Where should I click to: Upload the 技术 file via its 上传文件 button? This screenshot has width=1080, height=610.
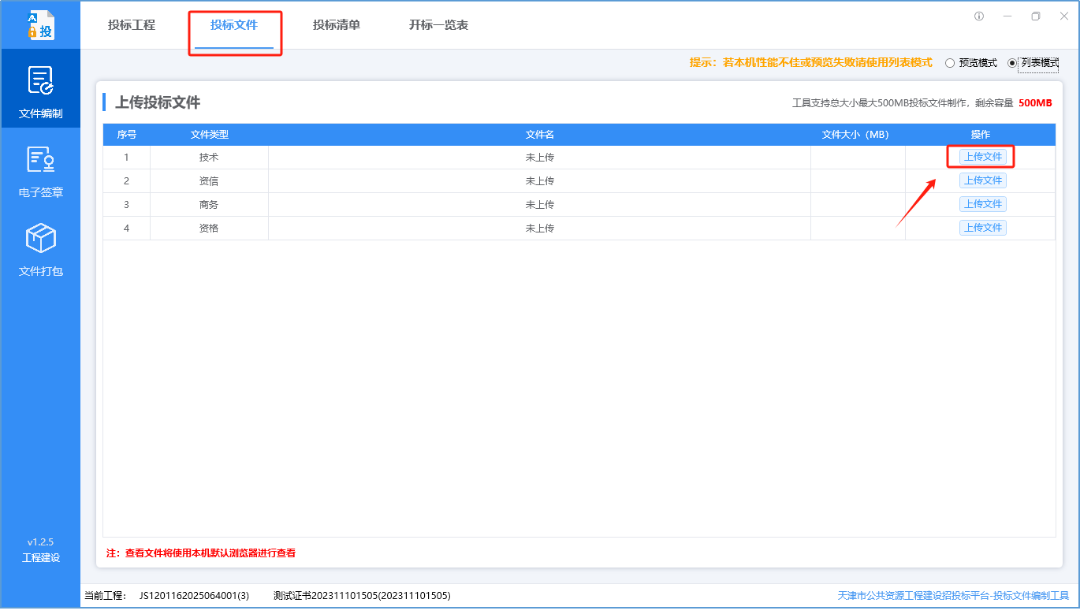click(982, 157)
